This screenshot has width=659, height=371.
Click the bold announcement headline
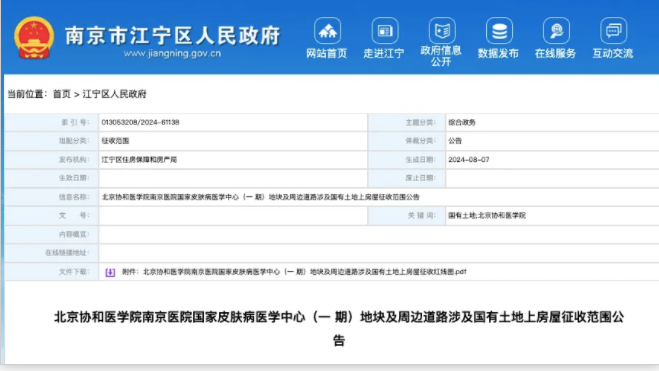pyautogui.click(x=339, y=328)
